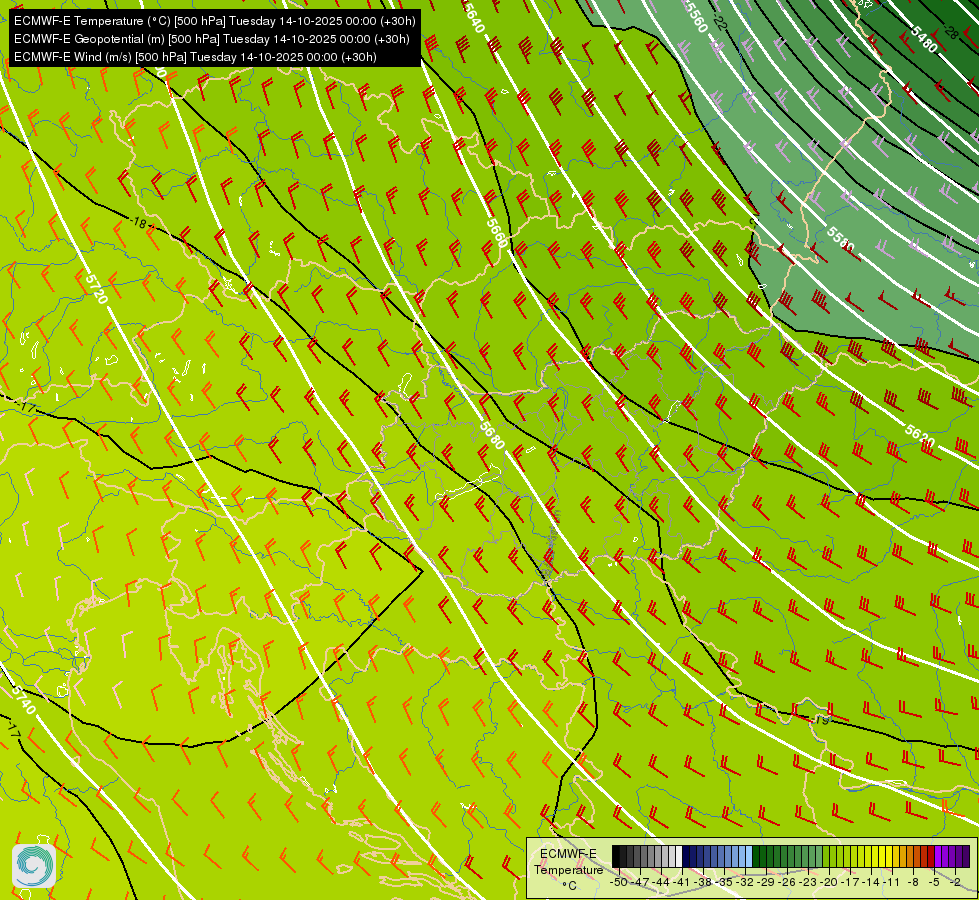Select the 5660 geopotential contour label
This screenshot has height=900, width=979.
coord(497,233)
